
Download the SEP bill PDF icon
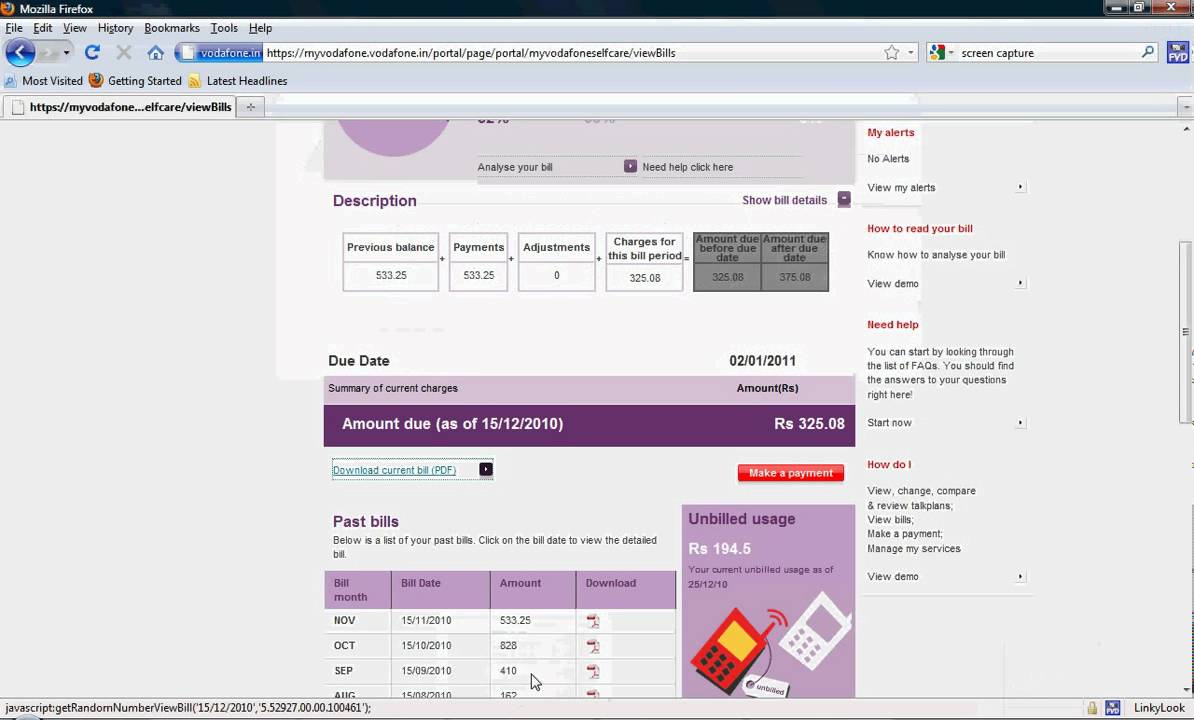[592, 671]
